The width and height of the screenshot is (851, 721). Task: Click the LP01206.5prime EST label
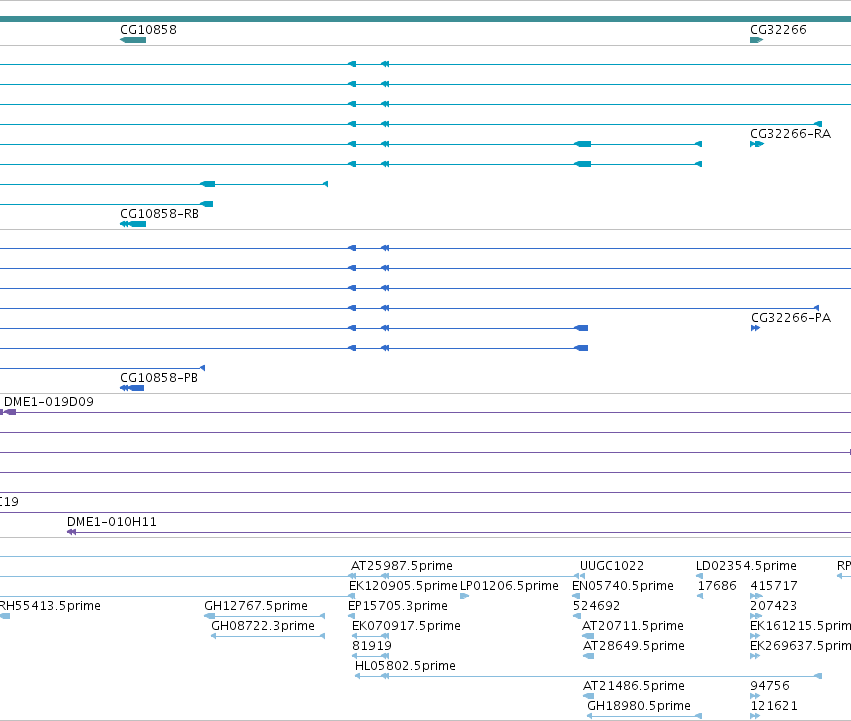509,586
